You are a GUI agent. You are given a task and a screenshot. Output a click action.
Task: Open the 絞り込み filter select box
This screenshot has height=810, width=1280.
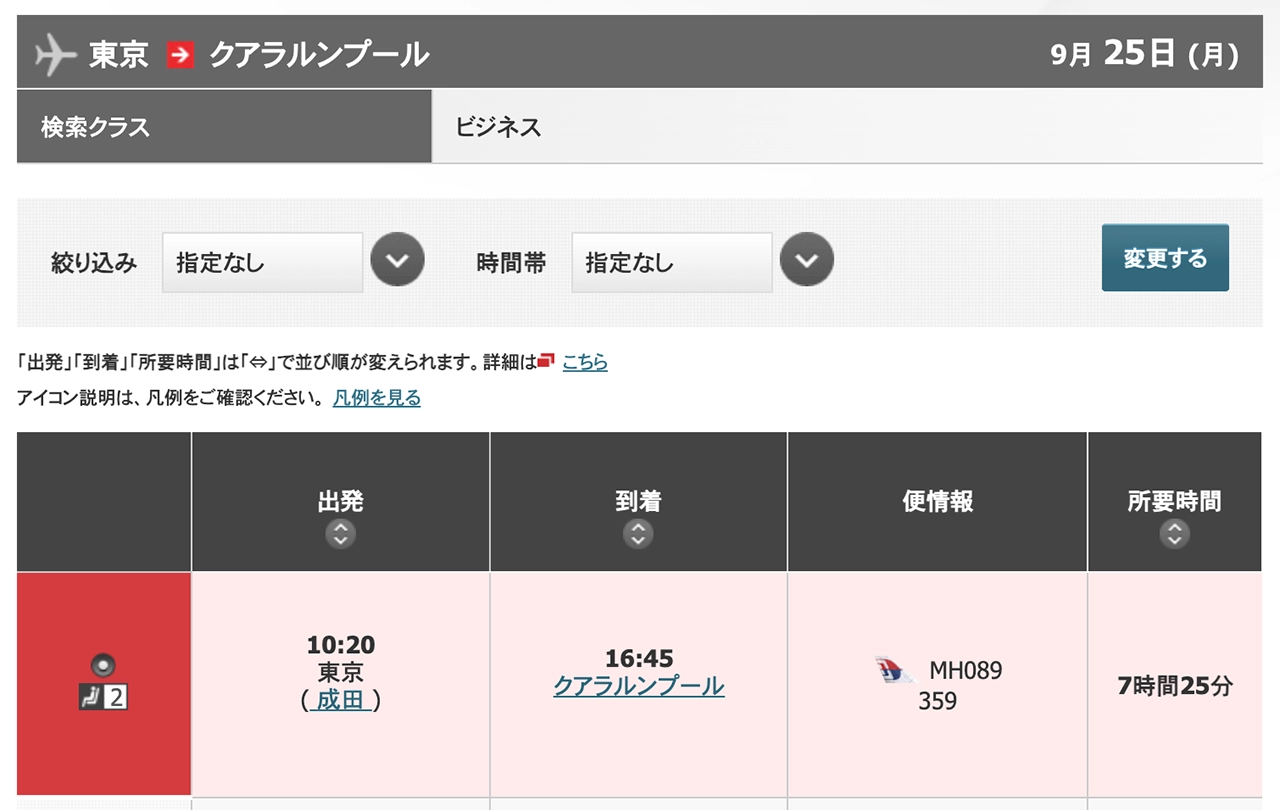(262, 263)
